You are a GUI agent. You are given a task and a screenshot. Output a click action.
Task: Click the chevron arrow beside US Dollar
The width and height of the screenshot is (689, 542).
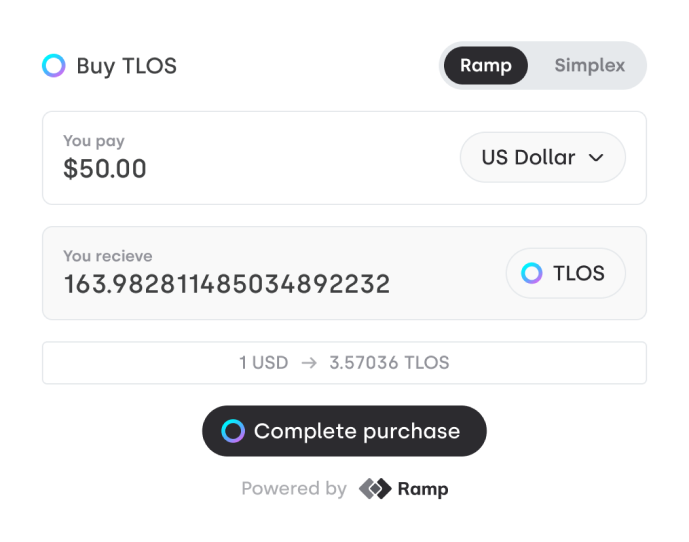coord(596,158)
